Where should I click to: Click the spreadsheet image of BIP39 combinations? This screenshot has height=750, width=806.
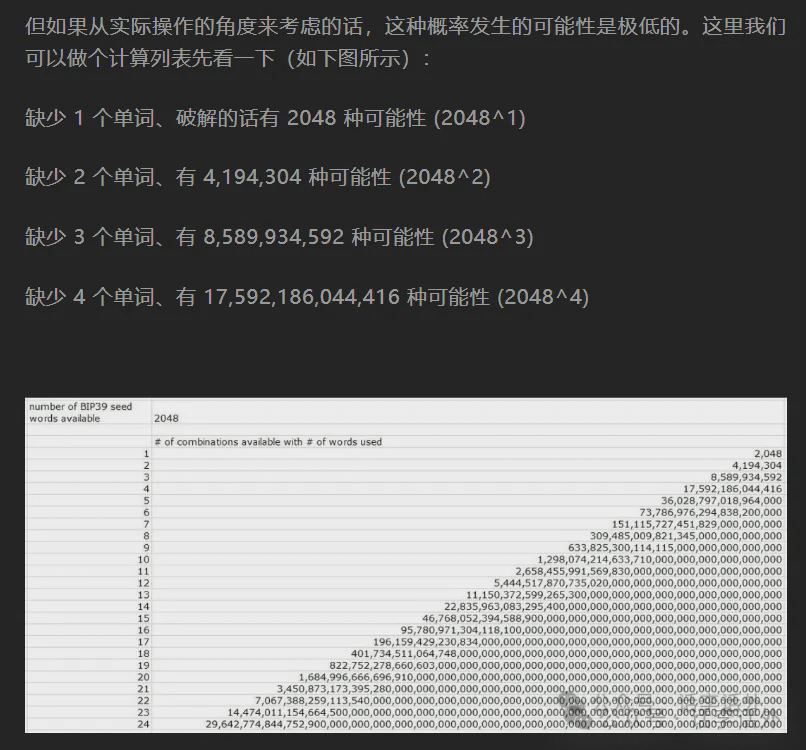point(405,565)
